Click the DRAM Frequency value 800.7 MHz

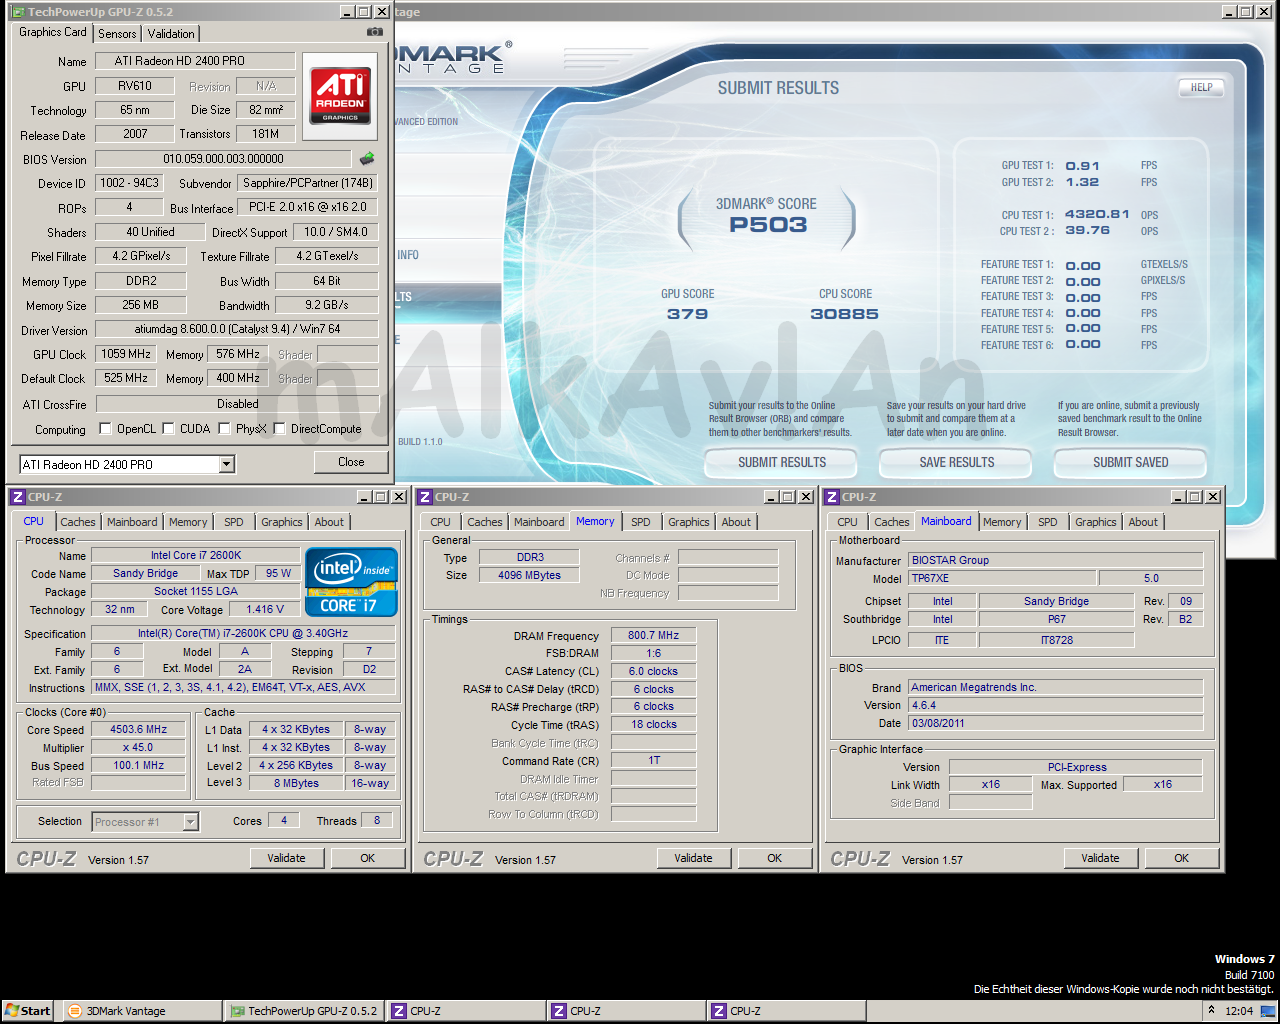pos(654,635)
